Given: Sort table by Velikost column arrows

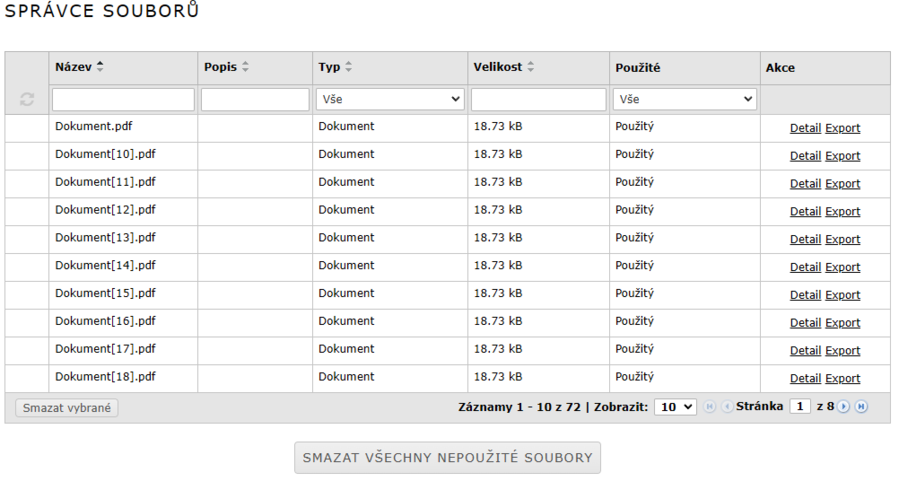Looking at the screenshot, I should click(x=531, y=67).
